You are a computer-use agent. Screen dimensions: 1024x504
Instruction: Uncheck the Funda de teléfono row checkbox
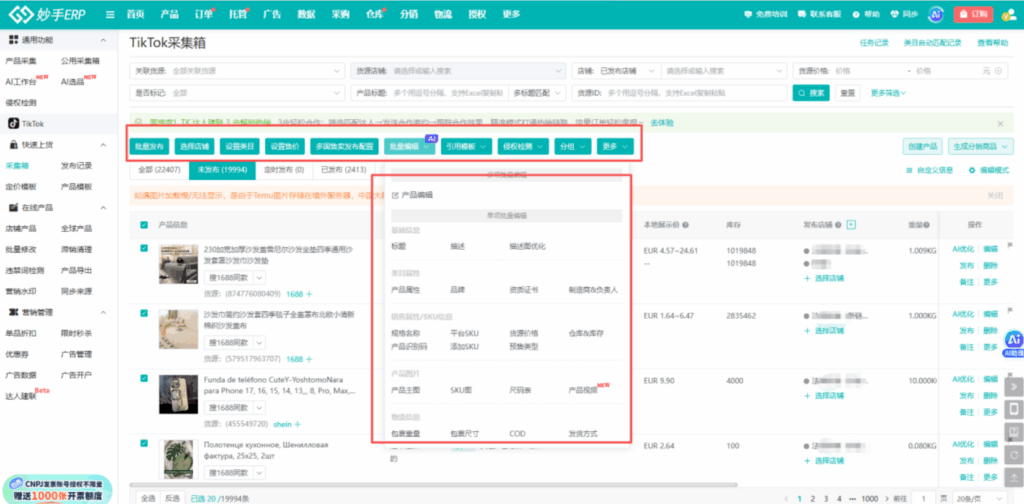point(144,378)
